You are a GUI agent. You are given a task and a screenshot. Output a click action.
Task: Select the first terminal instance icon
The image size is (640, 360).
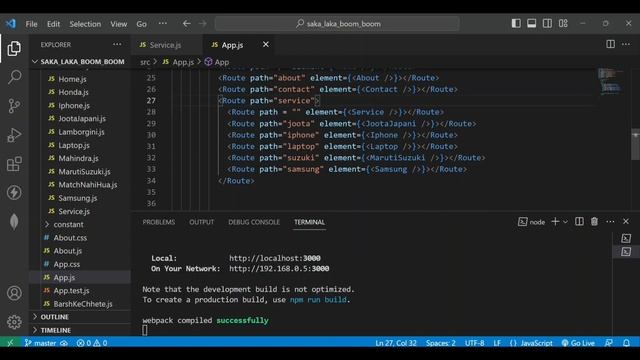click(x=626, y=238)
